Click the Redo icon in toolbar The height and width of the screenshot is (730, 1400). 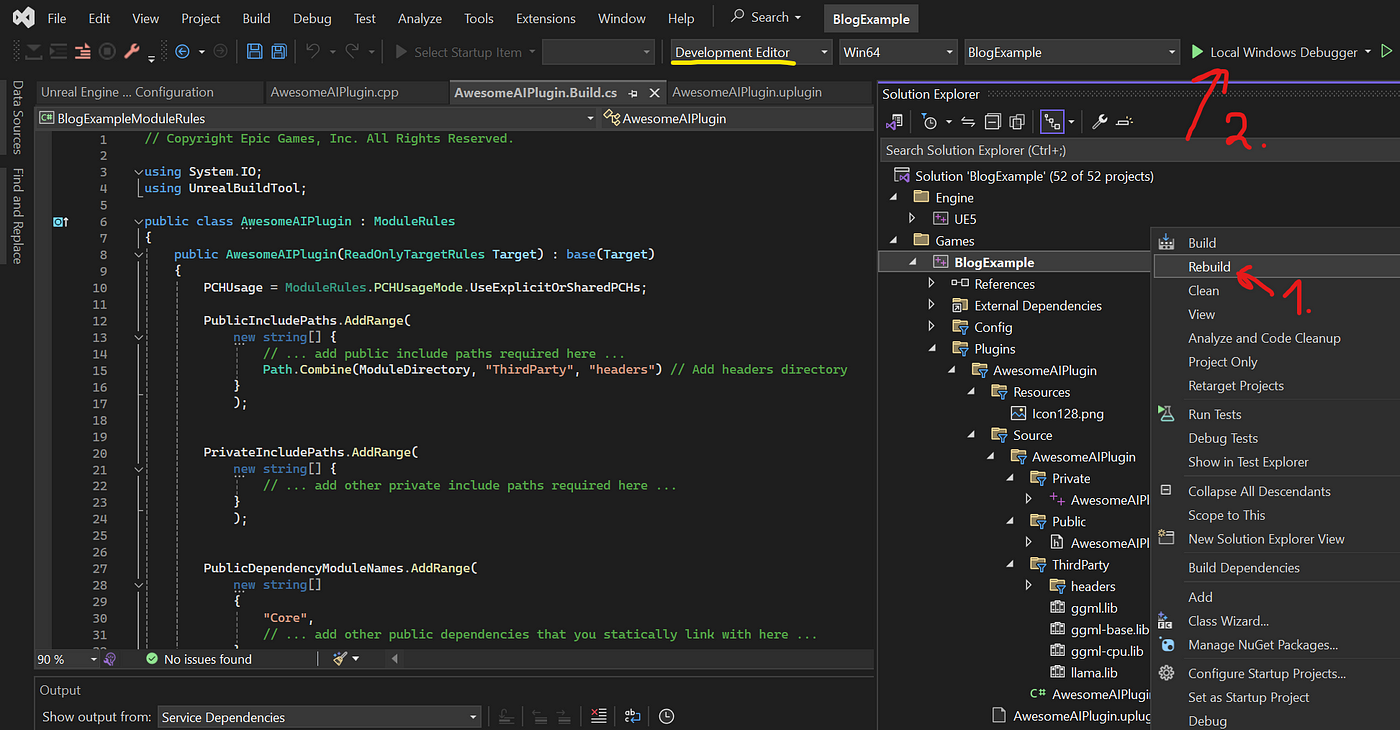coord(352,52)
